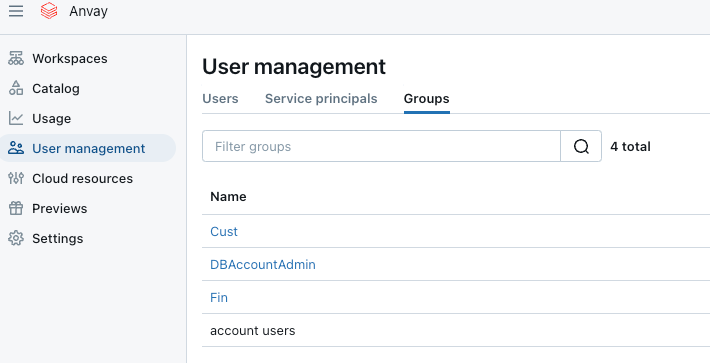Open the hamburger navigation menu

coord(16,11)
